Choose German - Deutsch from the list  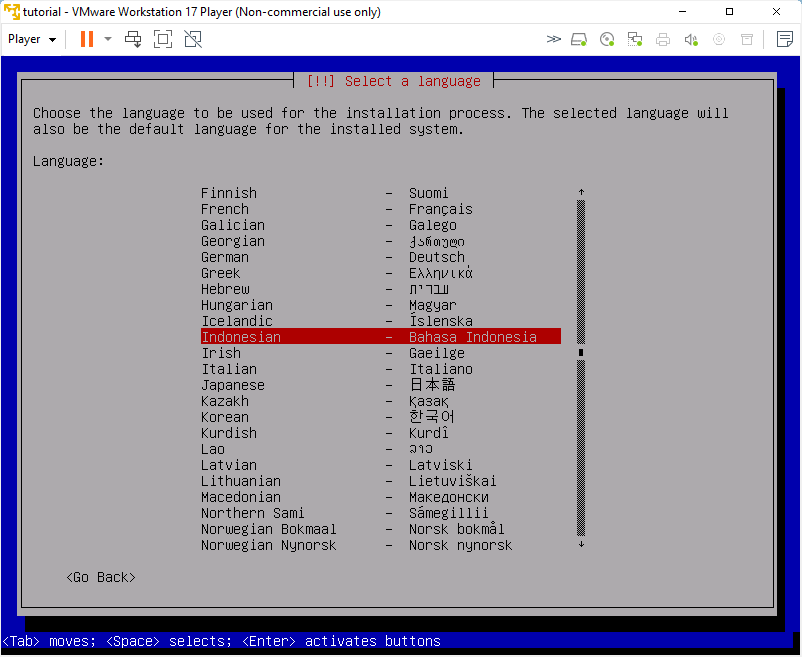tap(381, 257)
